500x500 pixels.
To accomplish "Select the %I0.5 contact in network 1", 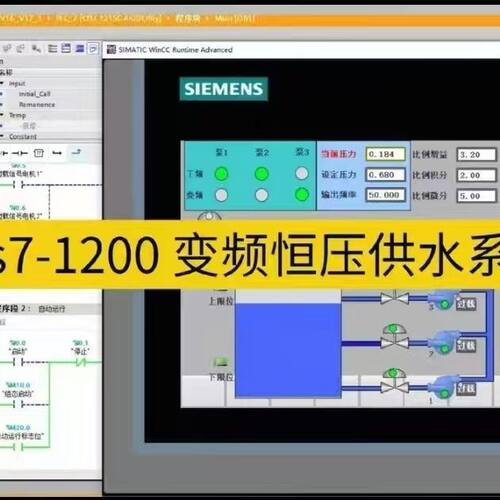I will point(18,184).
